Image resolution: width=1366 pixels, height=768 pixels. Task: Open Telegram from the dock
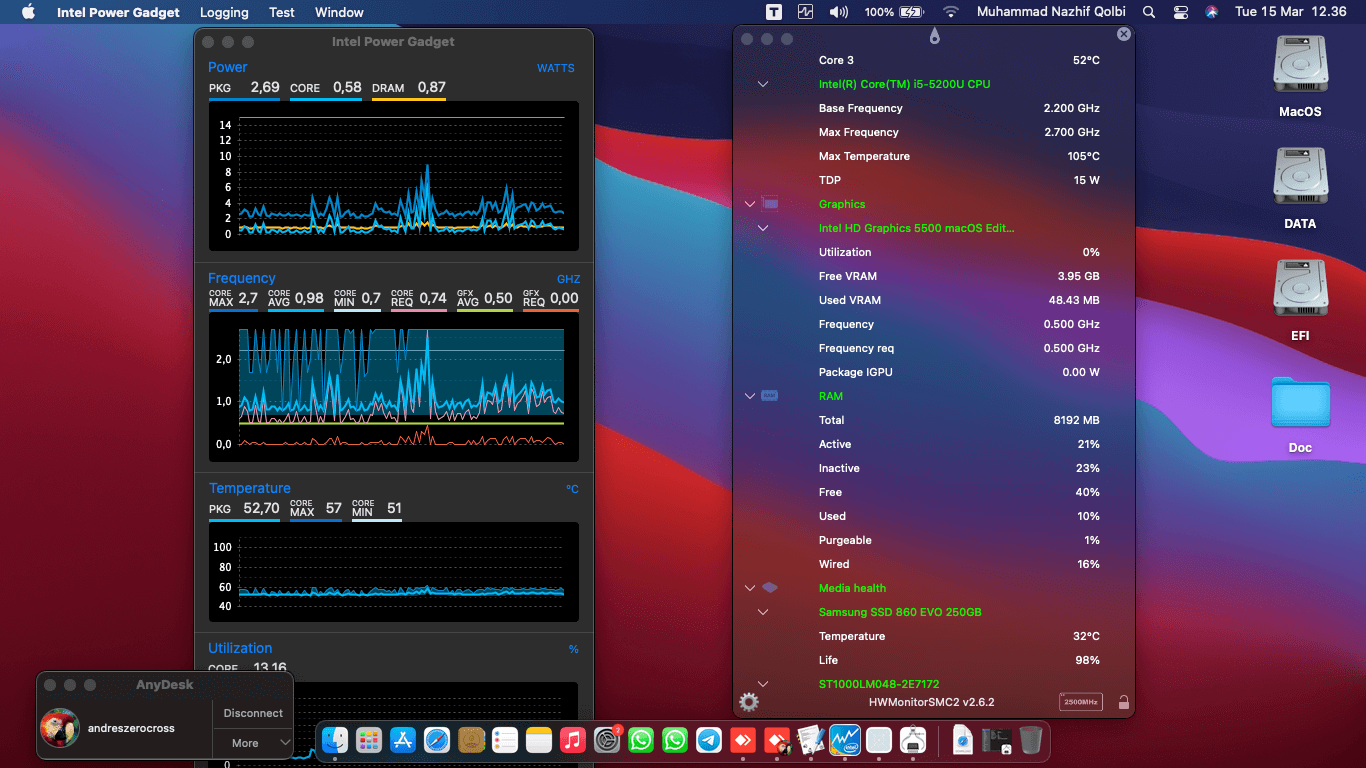(x=708, y=741)
